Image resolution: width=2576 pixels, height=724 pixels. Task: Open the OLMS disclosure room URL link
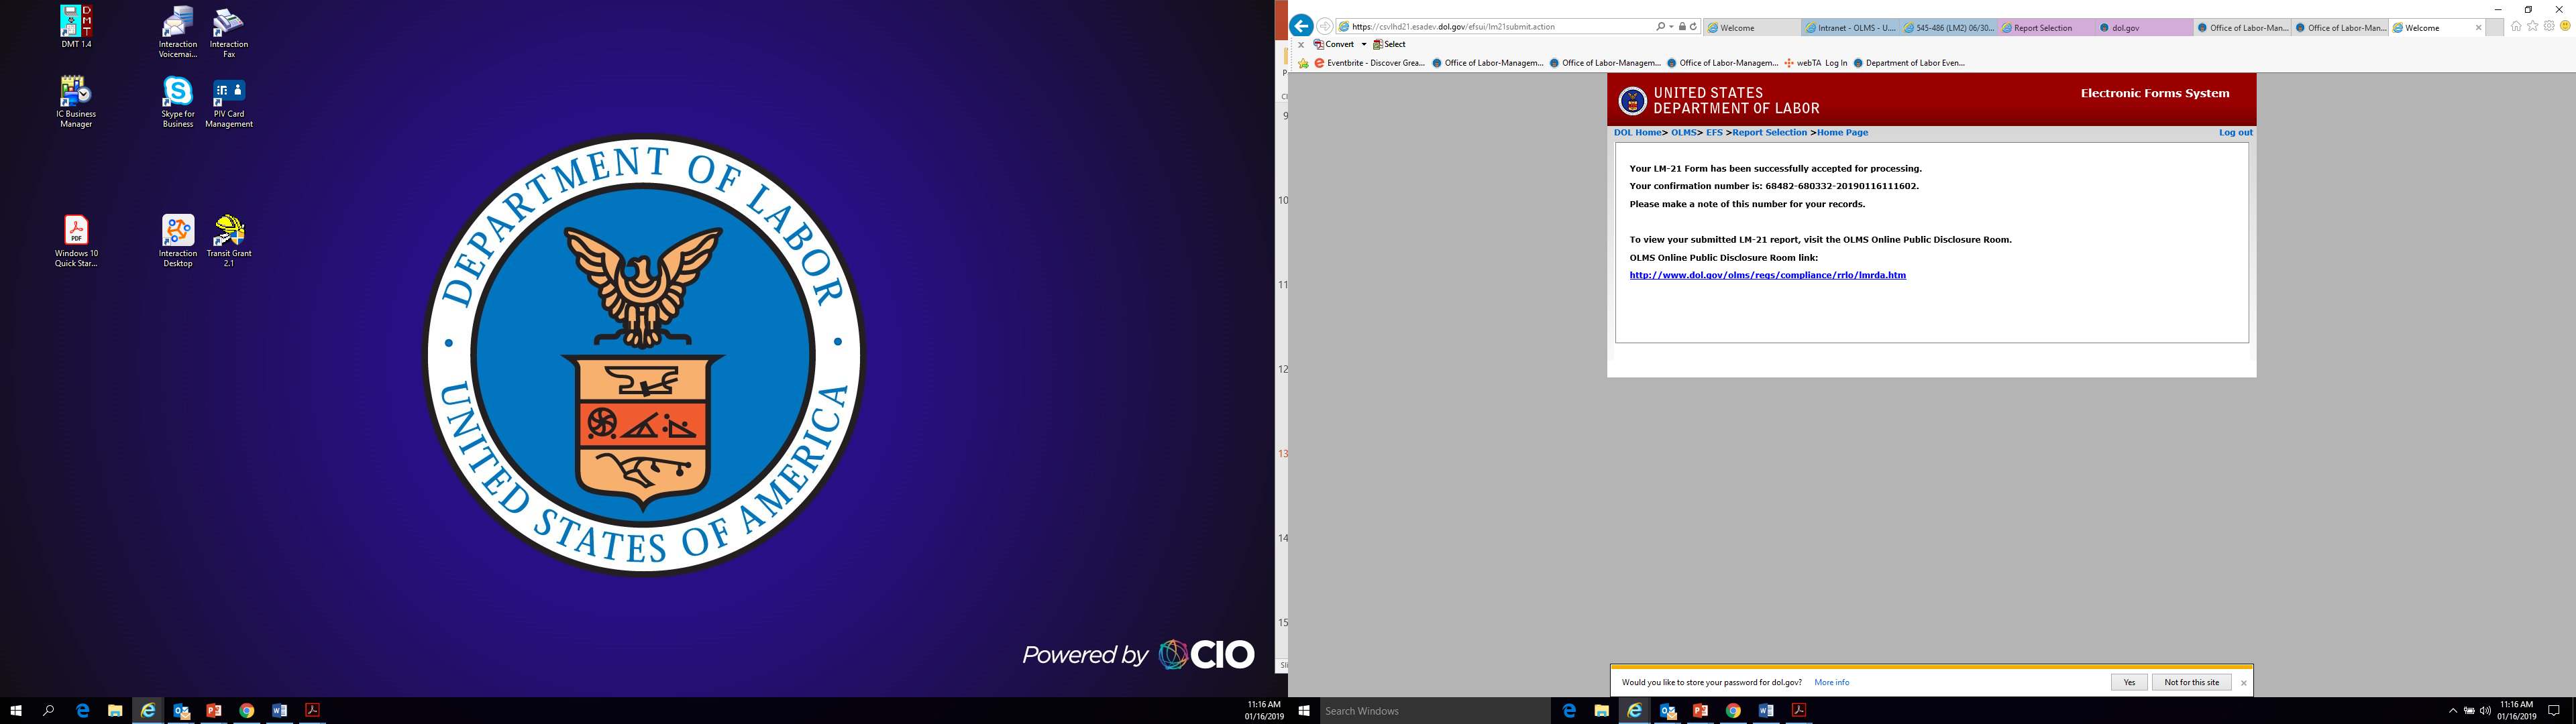point(1767,275)
